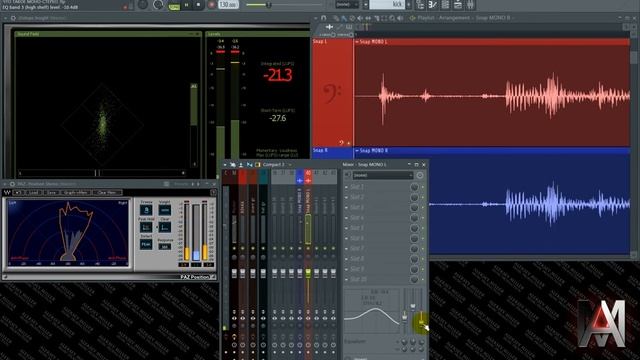Image resolution: width=640 pixels, height=360 pixels.
Task: Select the zoom tool in the Playlist toolbar
Action: point(392,18)
